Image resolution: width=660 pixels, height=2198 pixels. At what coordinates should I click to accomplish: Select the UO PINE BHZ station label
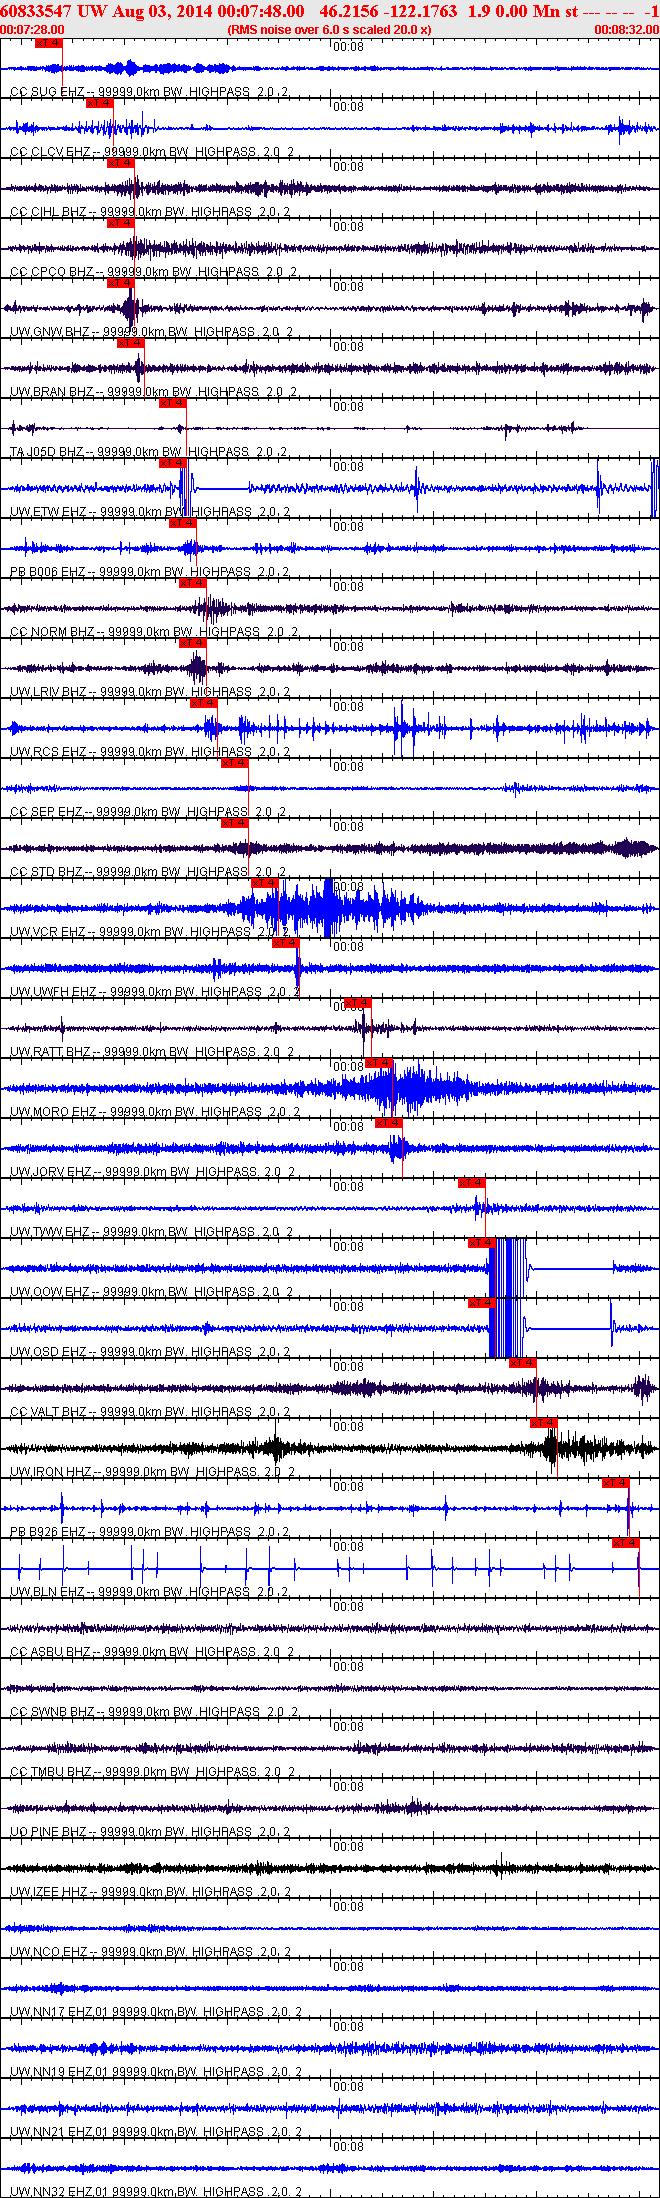pos(150,1832)
